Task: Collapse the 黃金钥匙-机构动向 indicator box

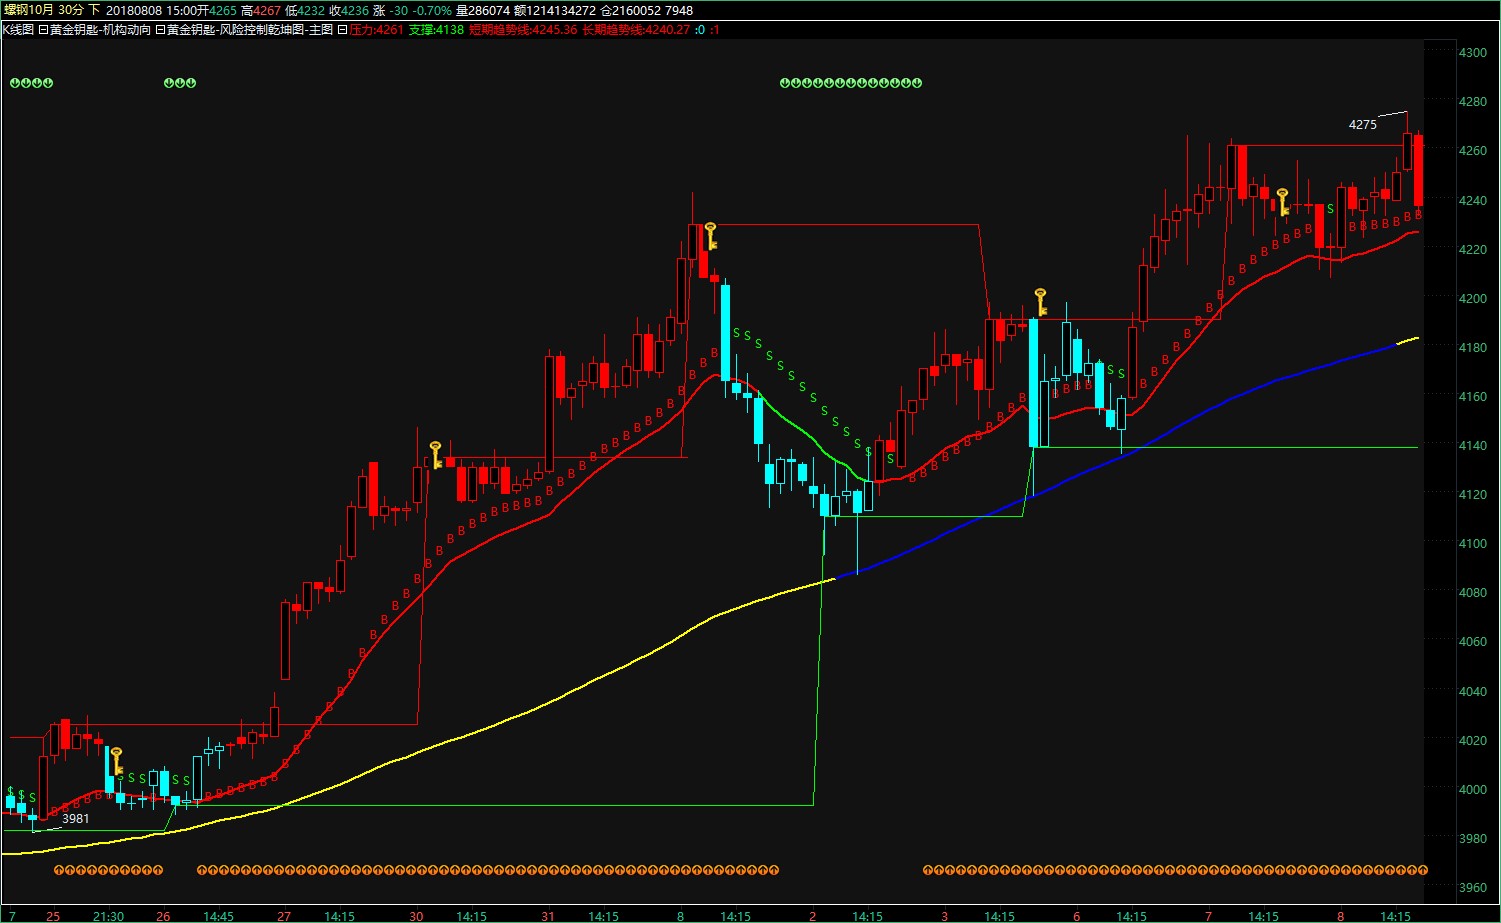Action: [43, 30]
